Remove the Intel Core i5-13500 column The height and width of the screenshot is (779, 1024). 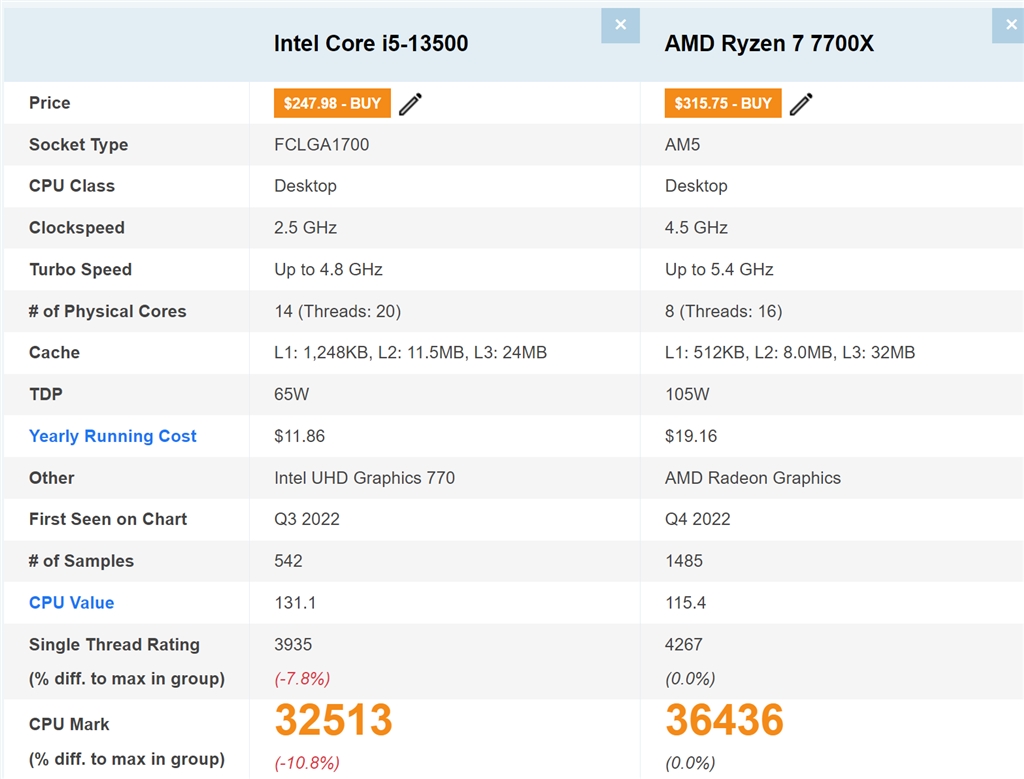pos(620,25)
